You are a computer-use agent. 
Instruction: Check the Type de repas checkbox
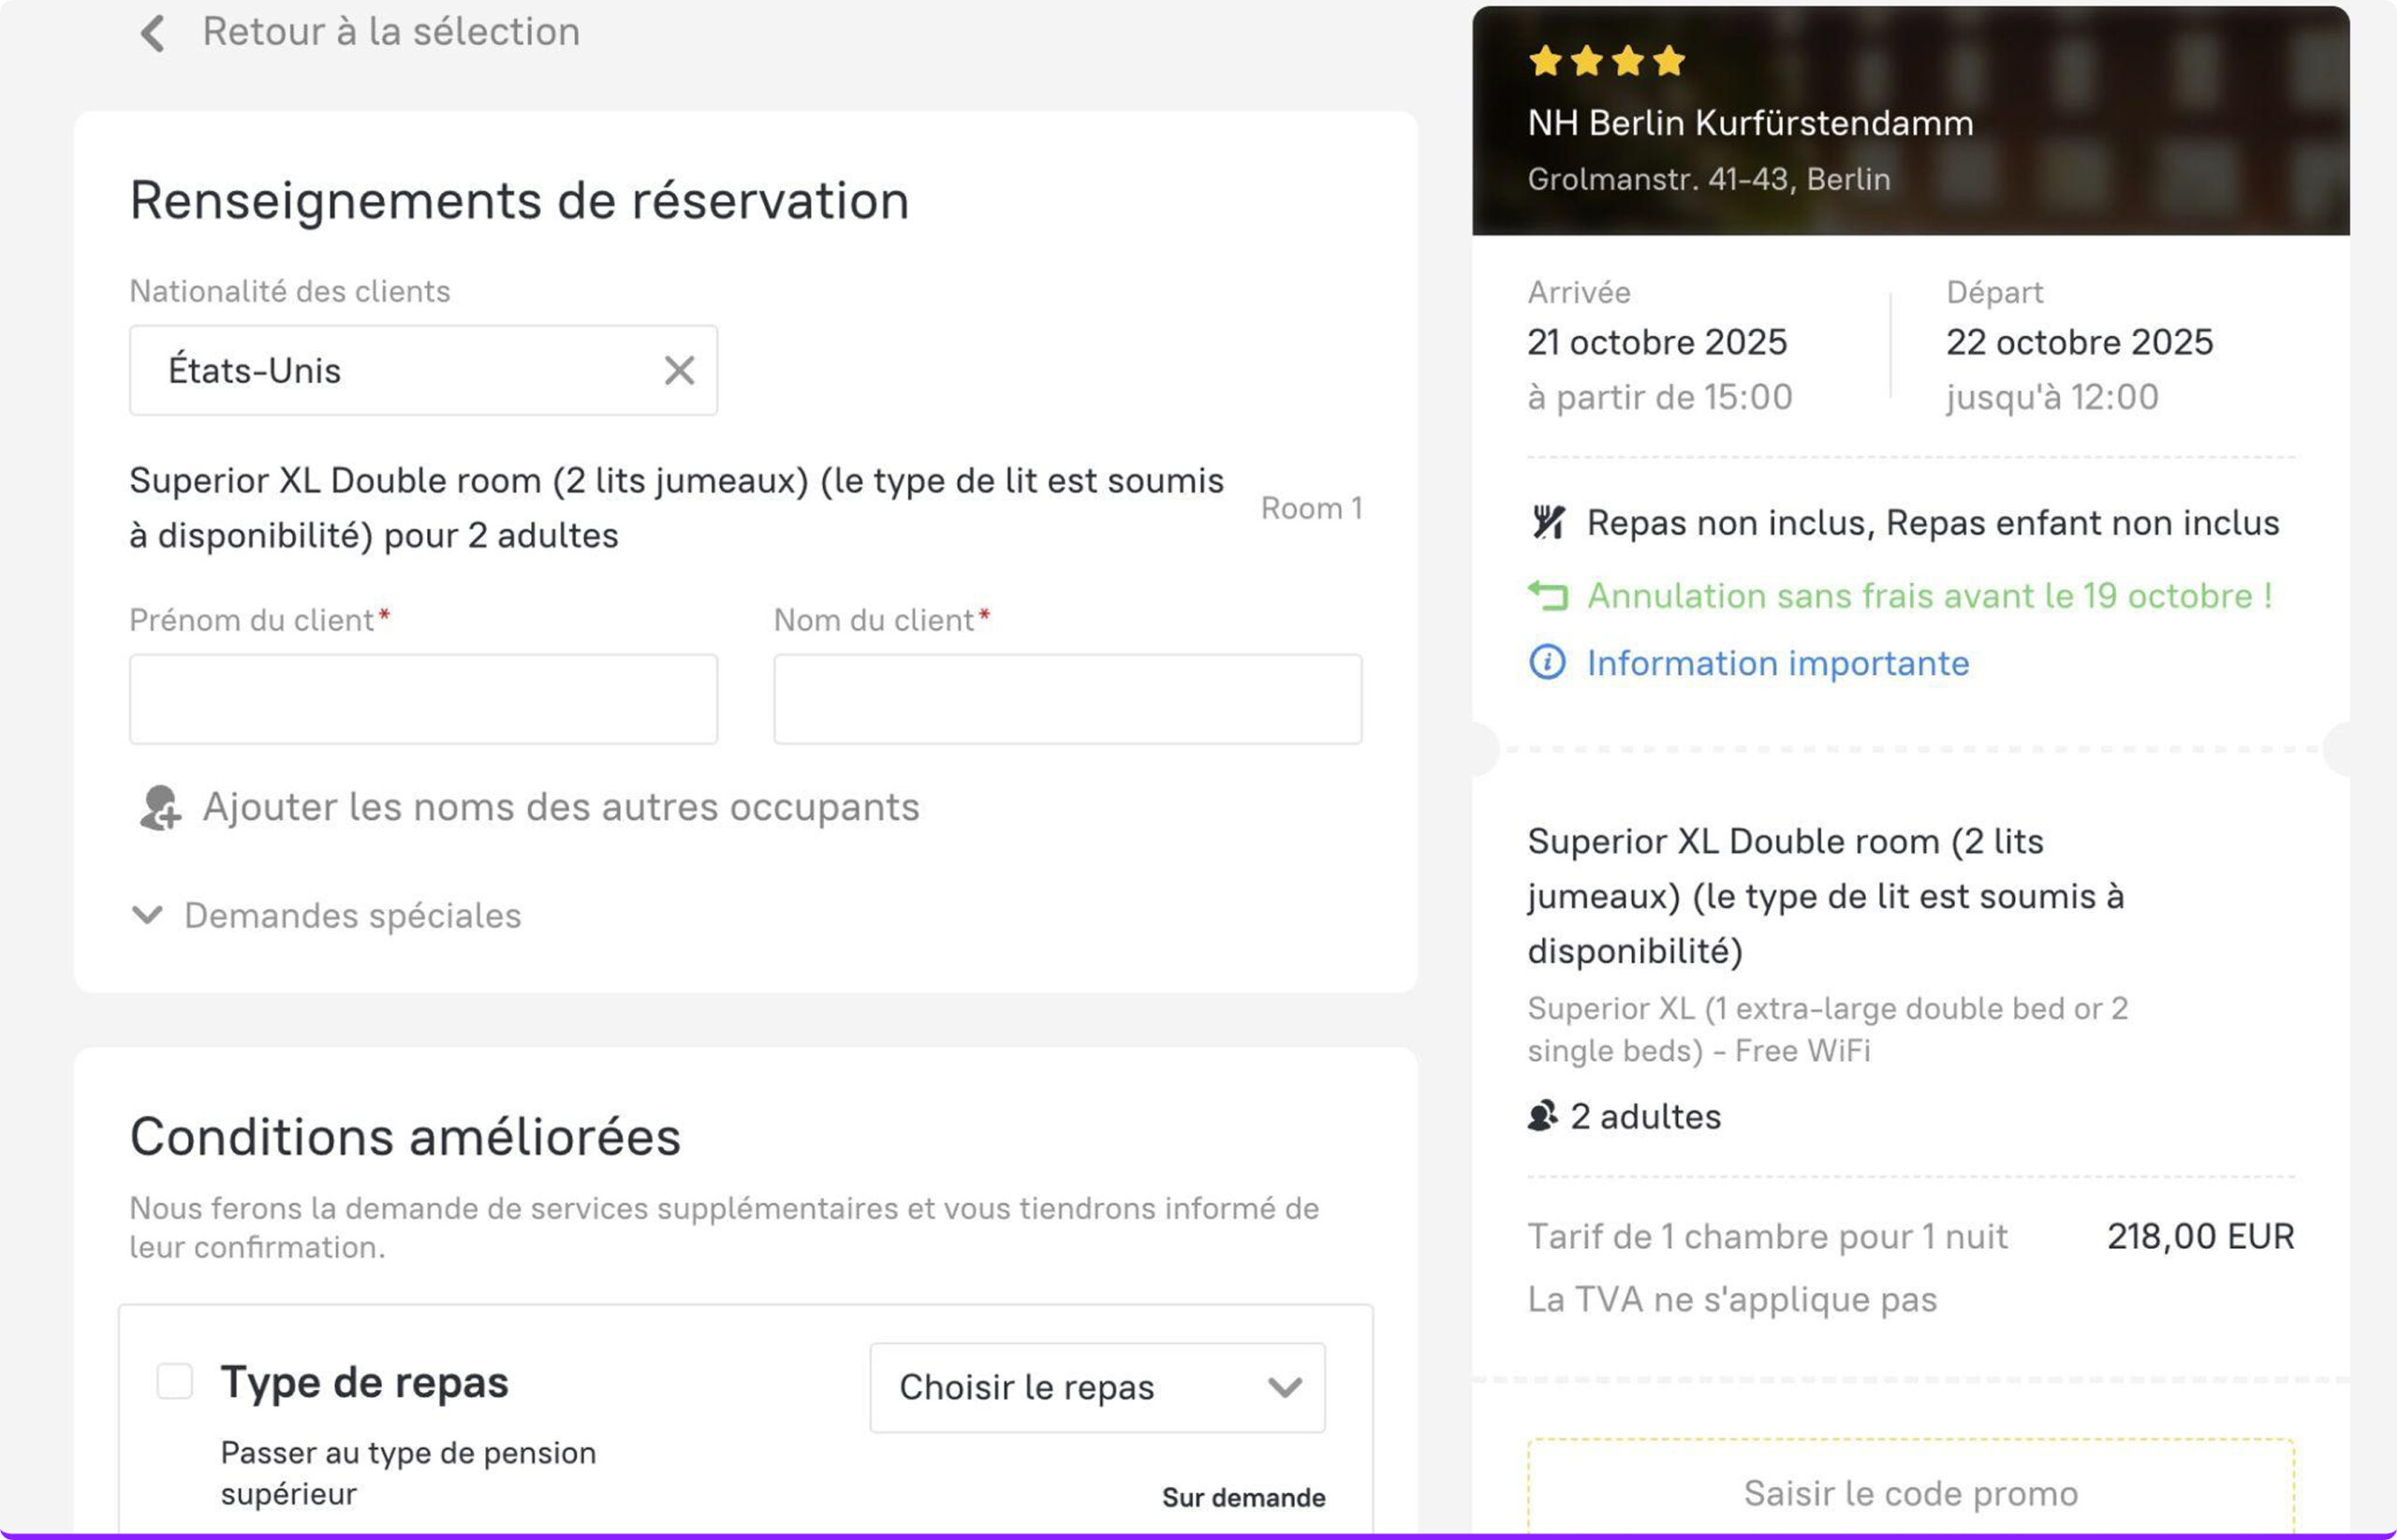coord(175,1381)
